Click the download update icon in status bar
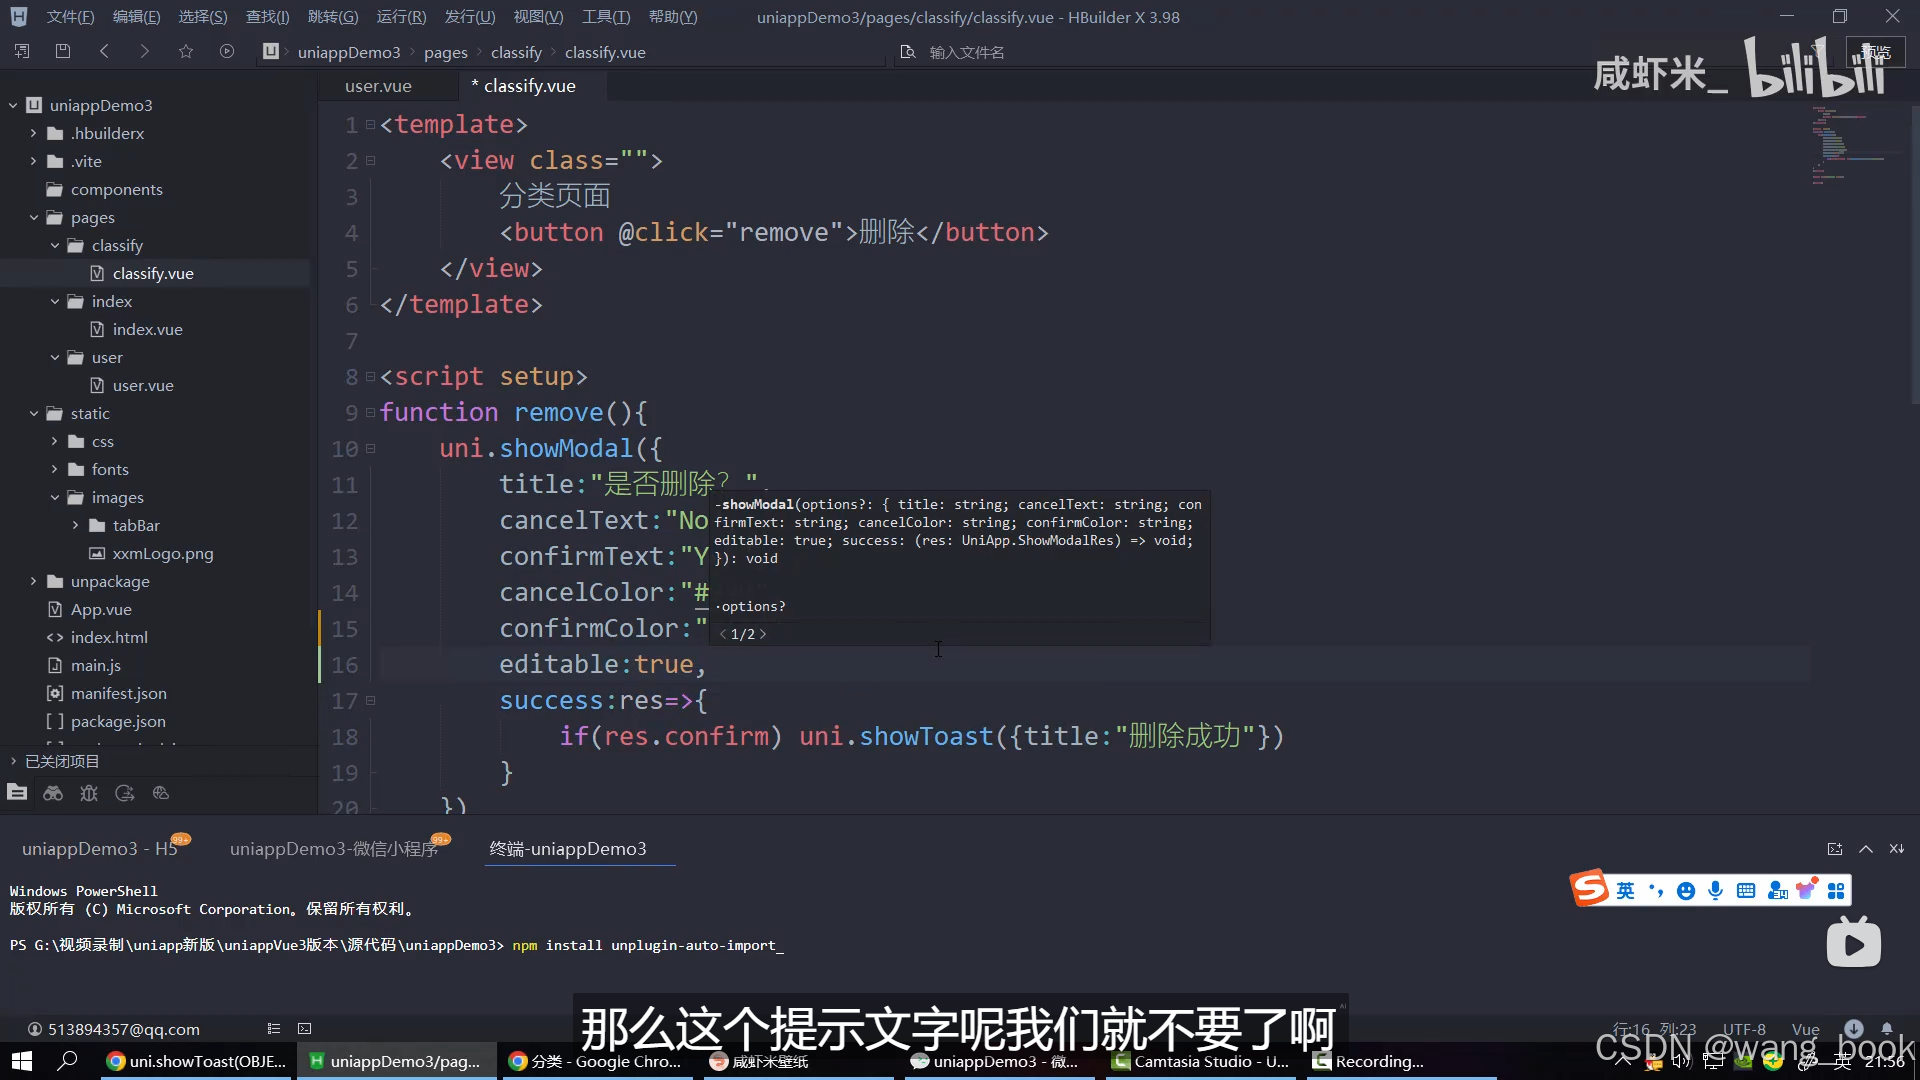1920x1080 pixels. [x=1854, y=1028]
